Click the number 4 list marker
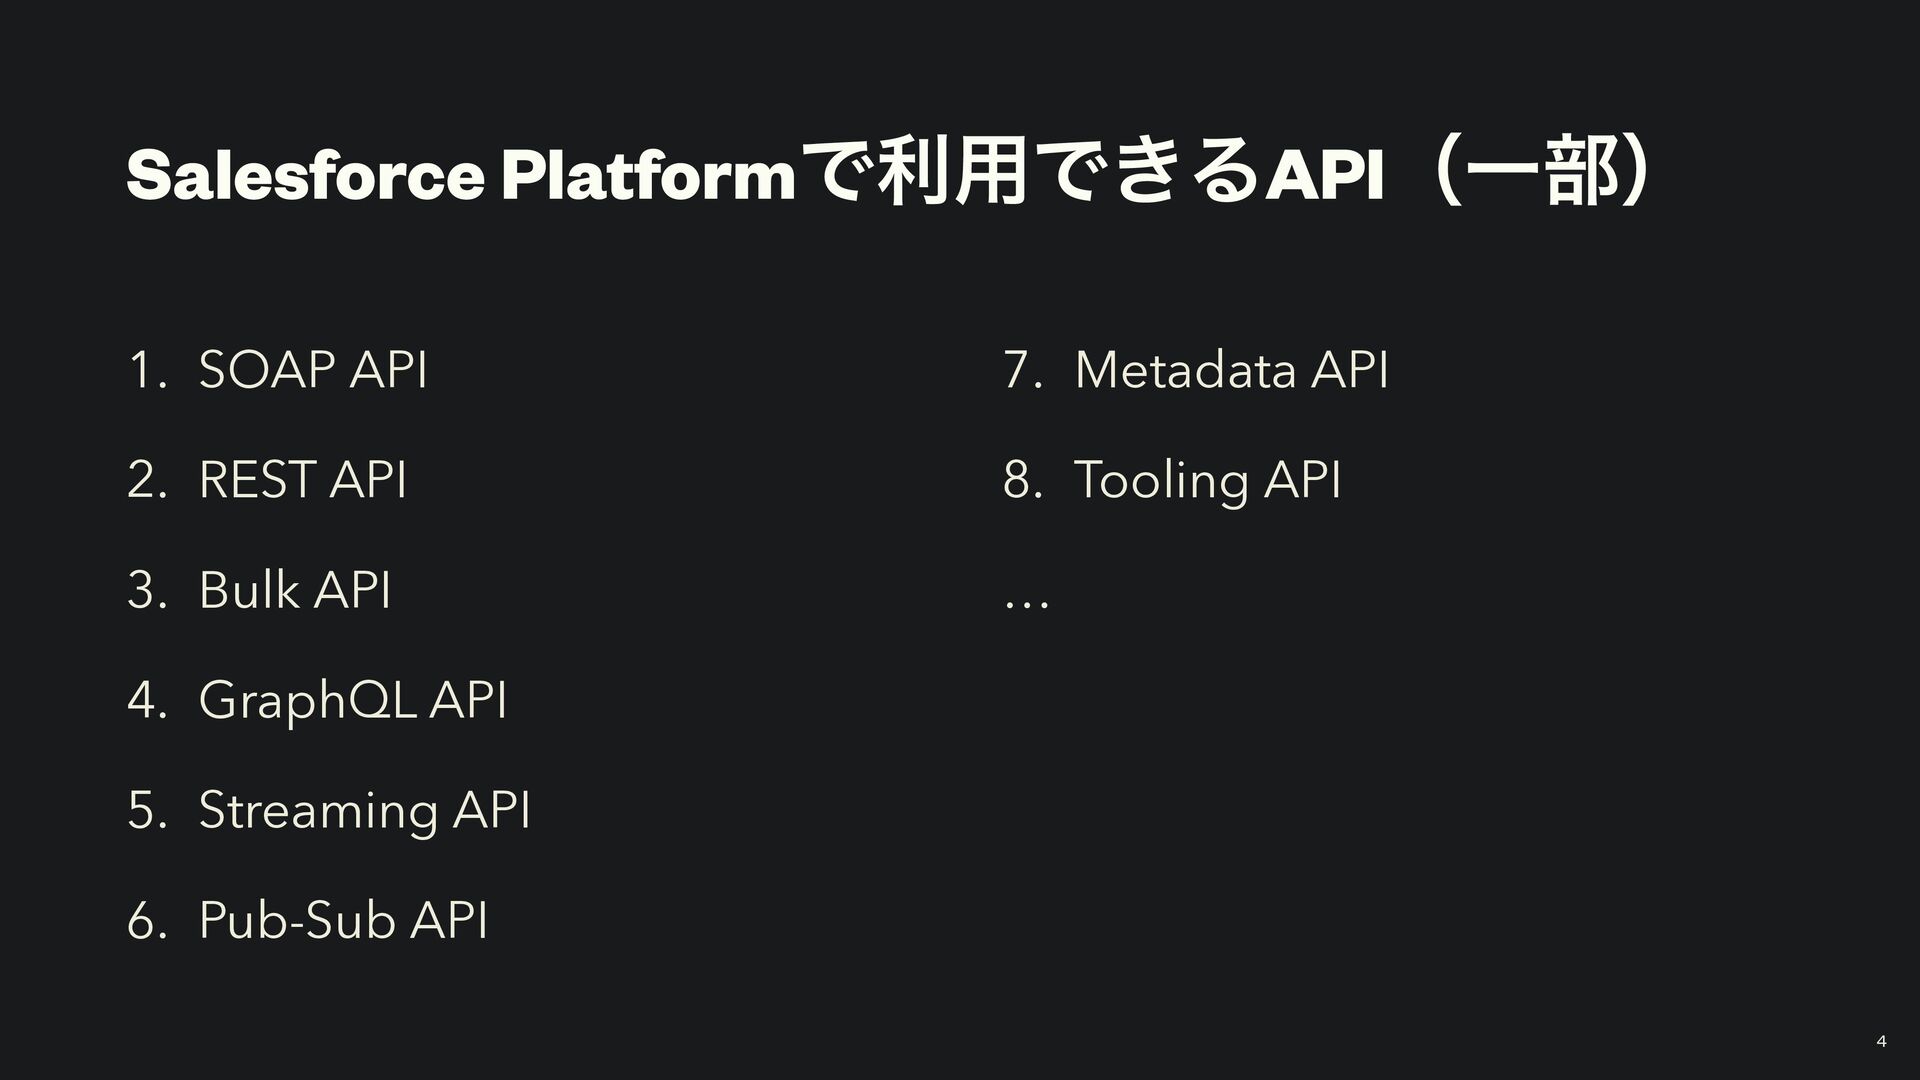 click(x=146, y=699)
